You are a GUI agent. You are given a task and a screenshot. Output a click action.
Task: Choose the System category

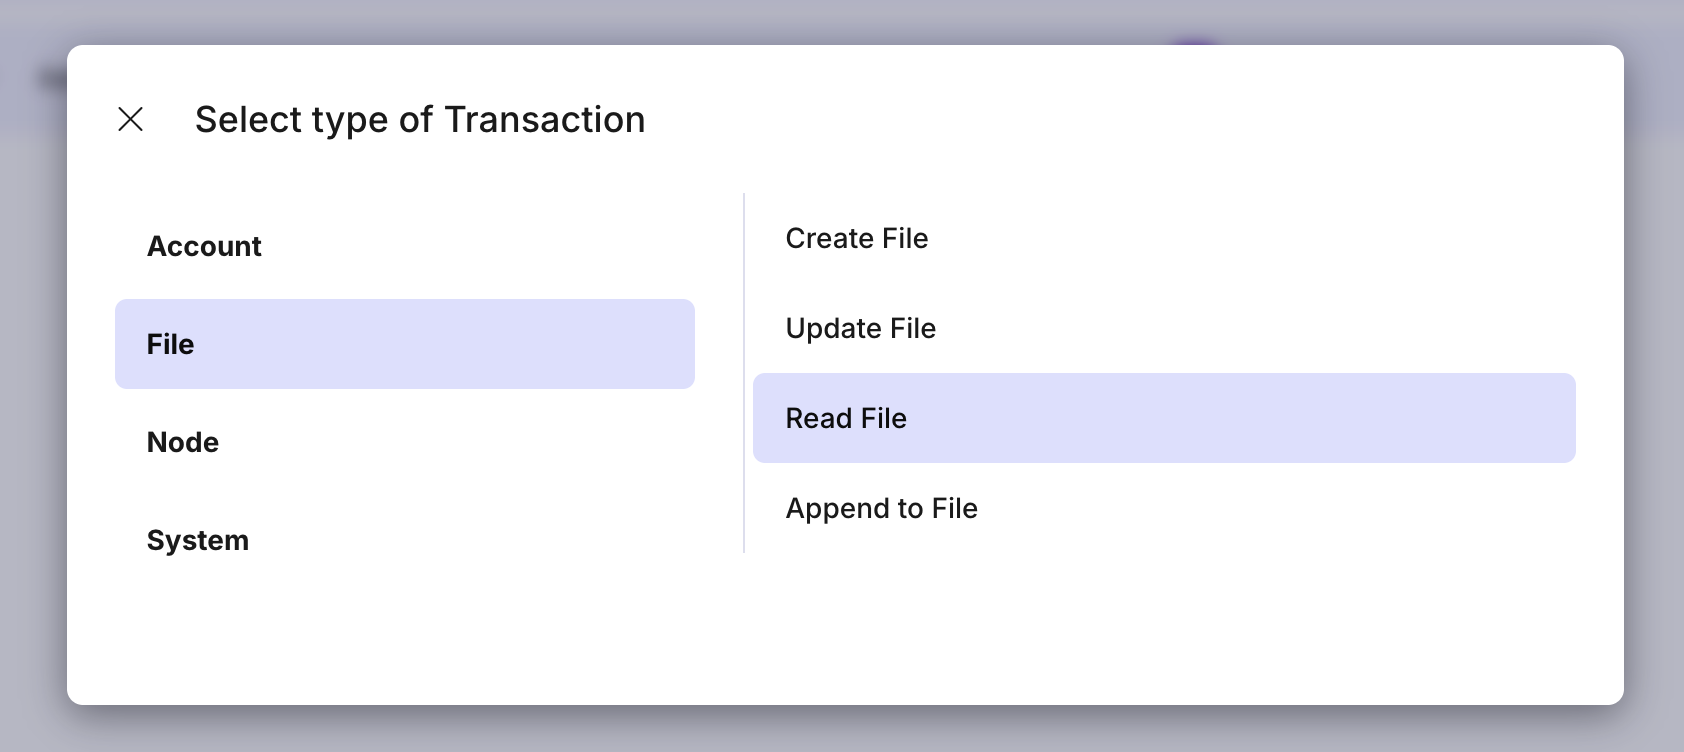(x=198, y=540)
